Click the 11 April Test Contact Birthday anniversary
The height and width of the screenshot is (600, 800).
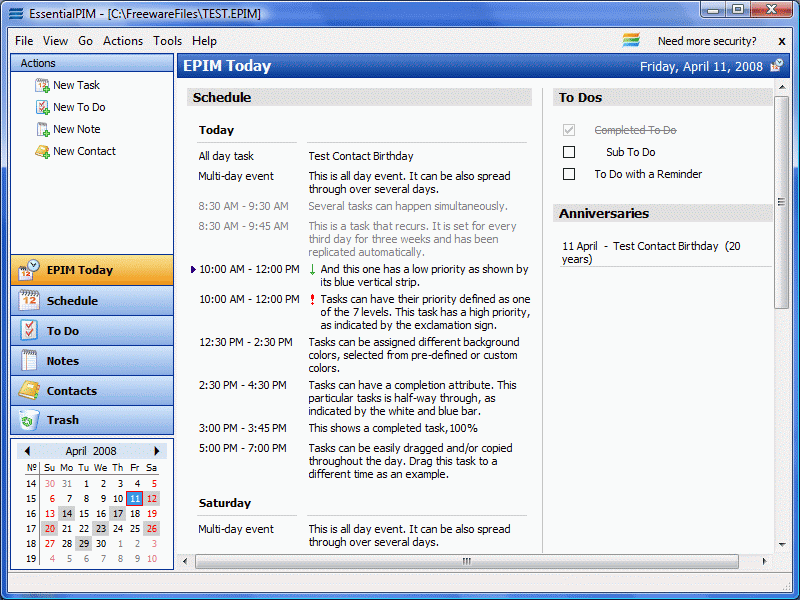tap(651, 253)
